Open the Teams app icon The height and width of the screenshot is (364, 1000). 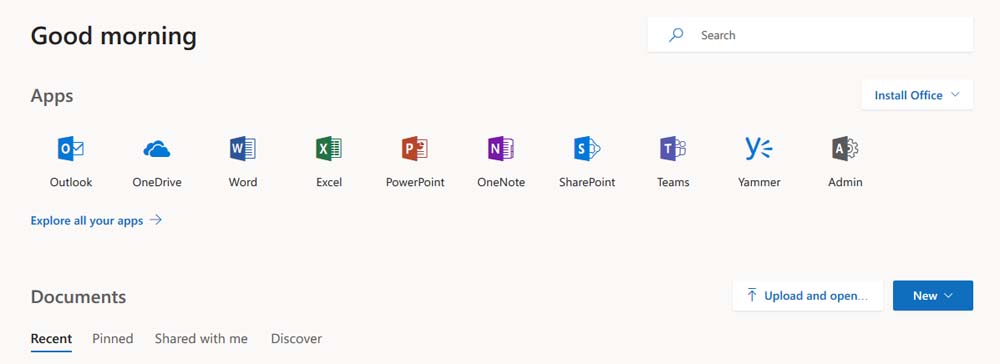coord(673,149)
